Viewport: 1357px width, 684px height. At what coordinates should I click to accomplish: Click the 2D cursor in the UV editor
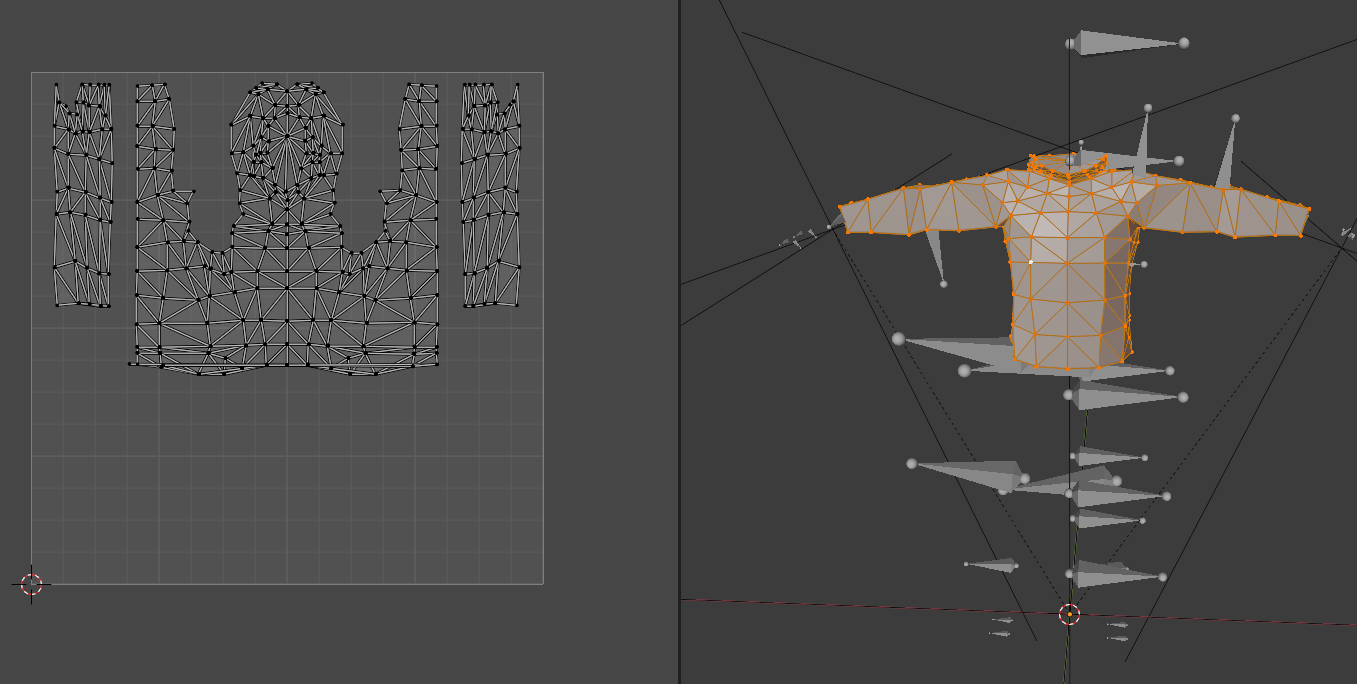31,584
